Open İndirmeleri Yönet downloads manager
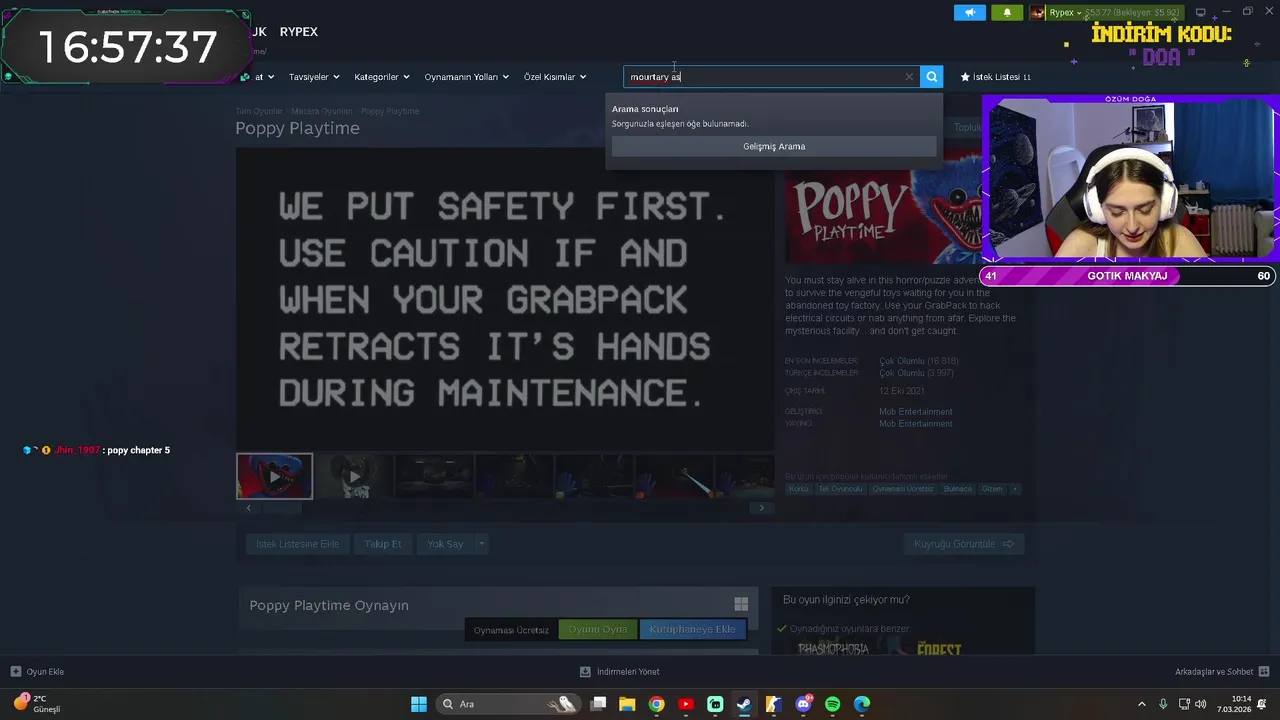The height and width of the screenshot is (720, 1280). pyautogui.click(x=619, y=672)
